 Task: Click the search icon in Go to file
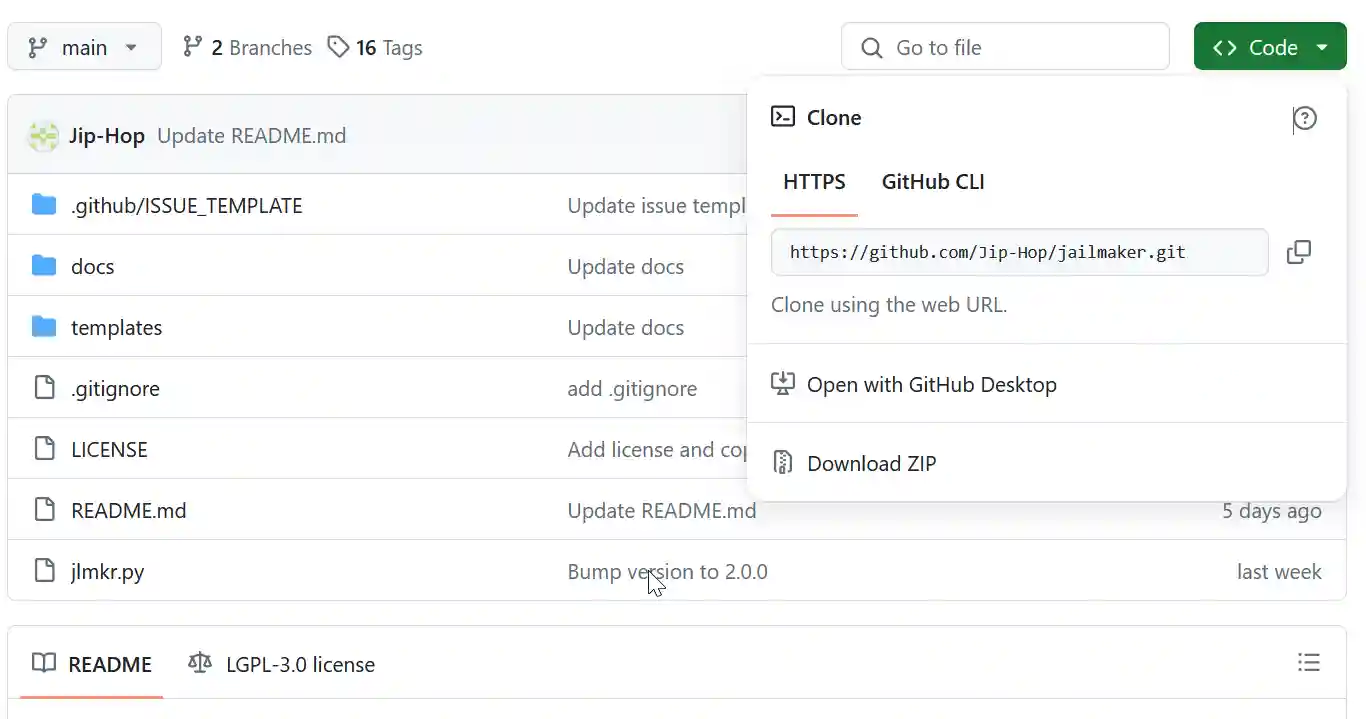coord(870,46)
